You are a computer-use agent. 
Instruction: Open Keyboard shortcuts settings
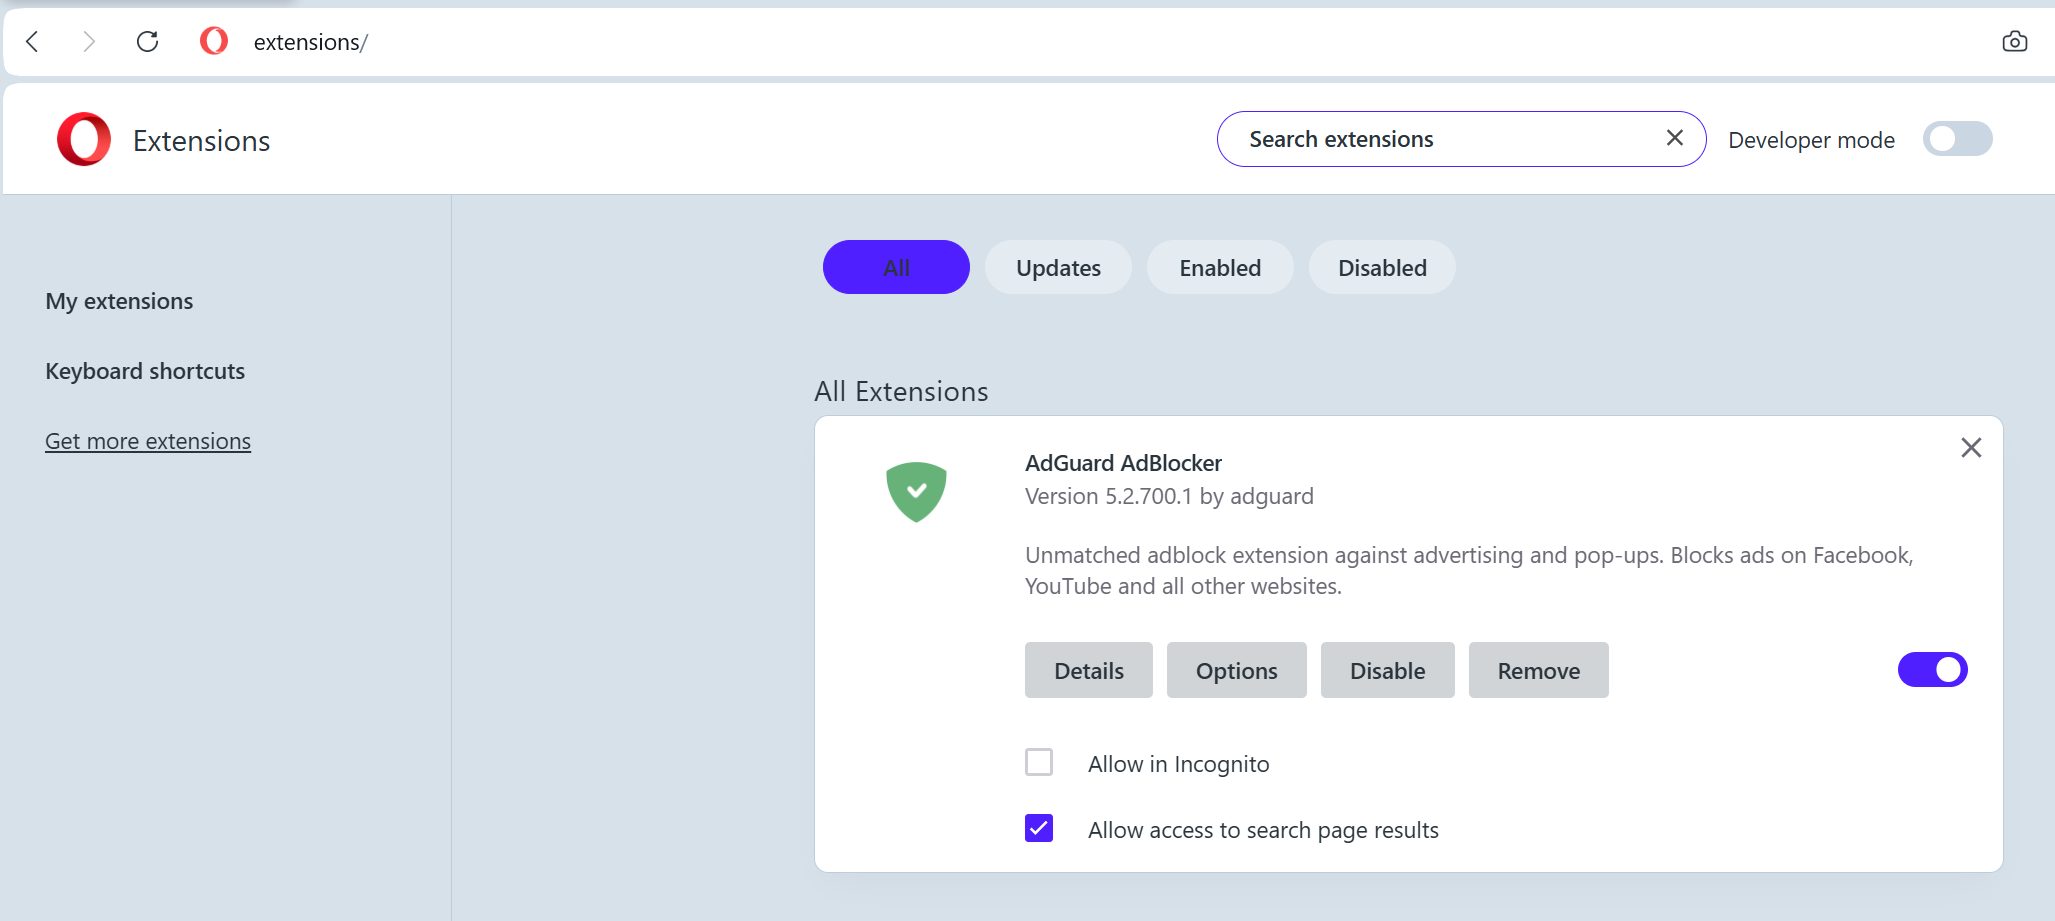coord(145,370)
